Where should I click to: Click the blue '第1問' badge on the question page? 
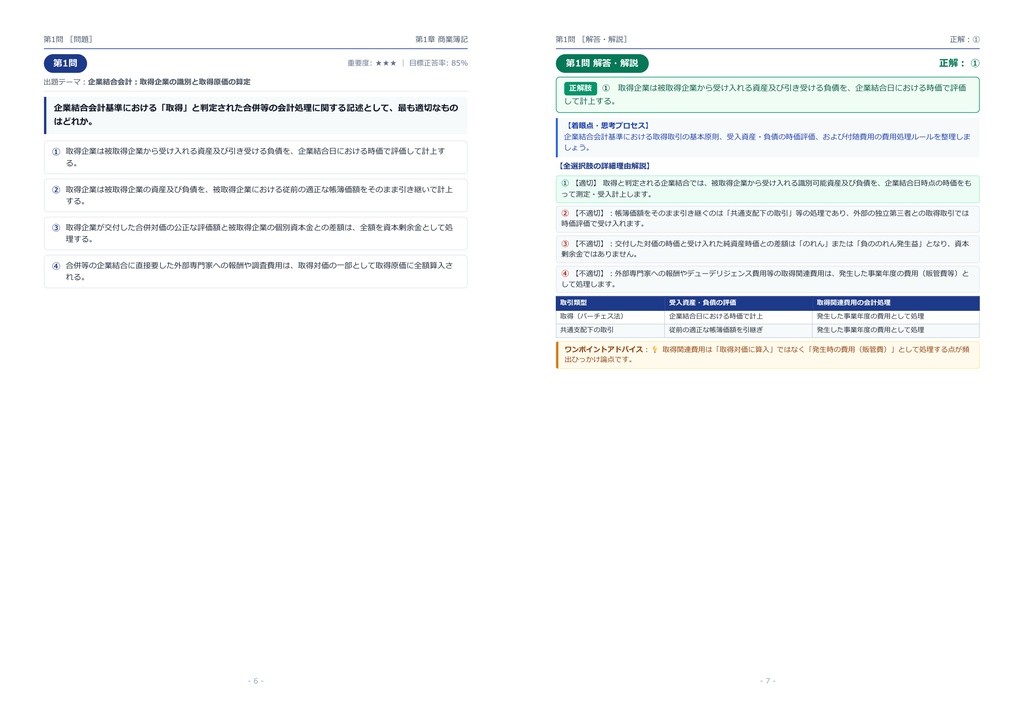point(65,63)
